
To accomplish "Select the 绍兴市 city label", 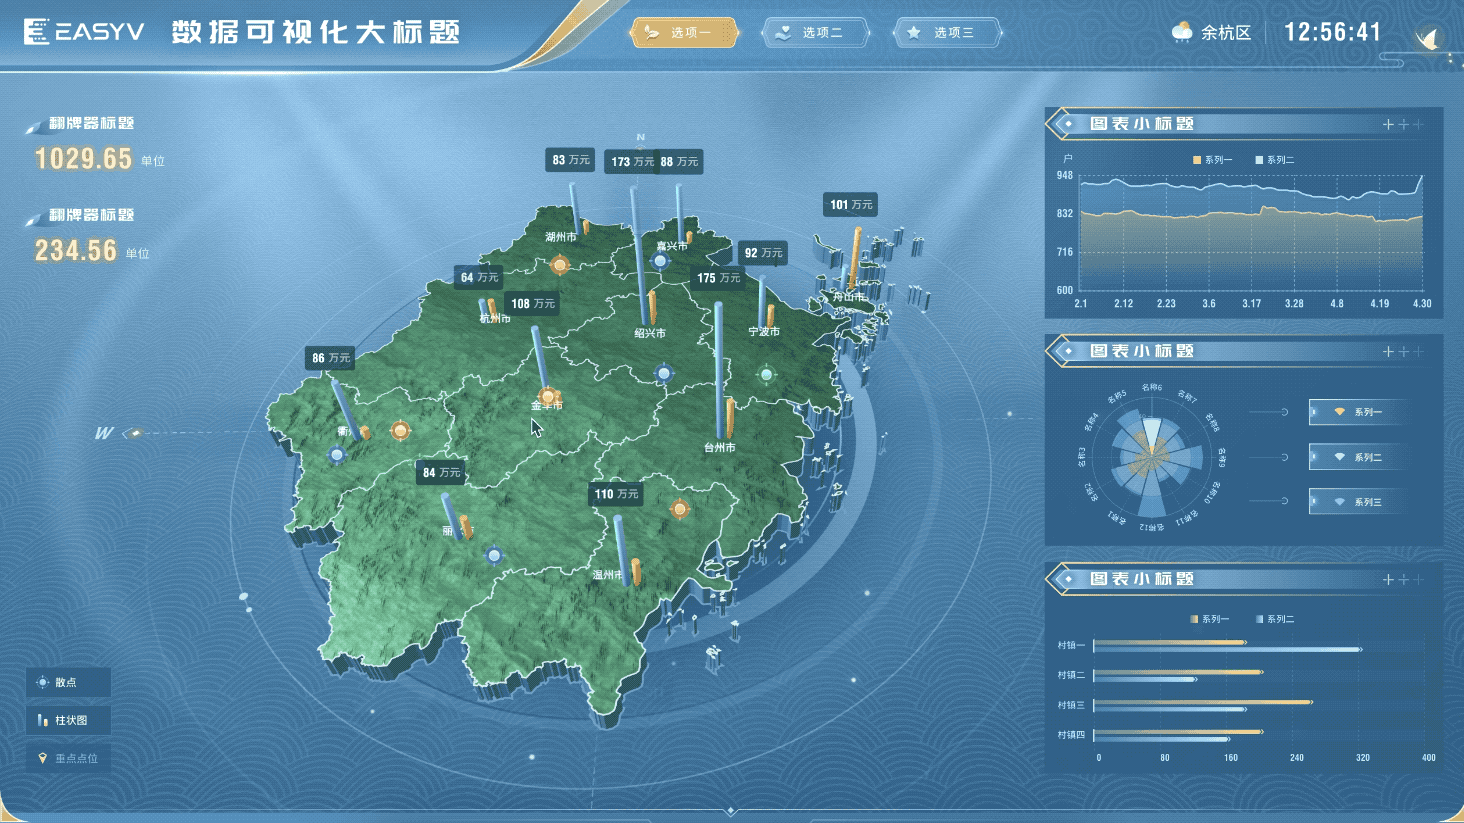I will pyautogui.click(x=650, y=333).
